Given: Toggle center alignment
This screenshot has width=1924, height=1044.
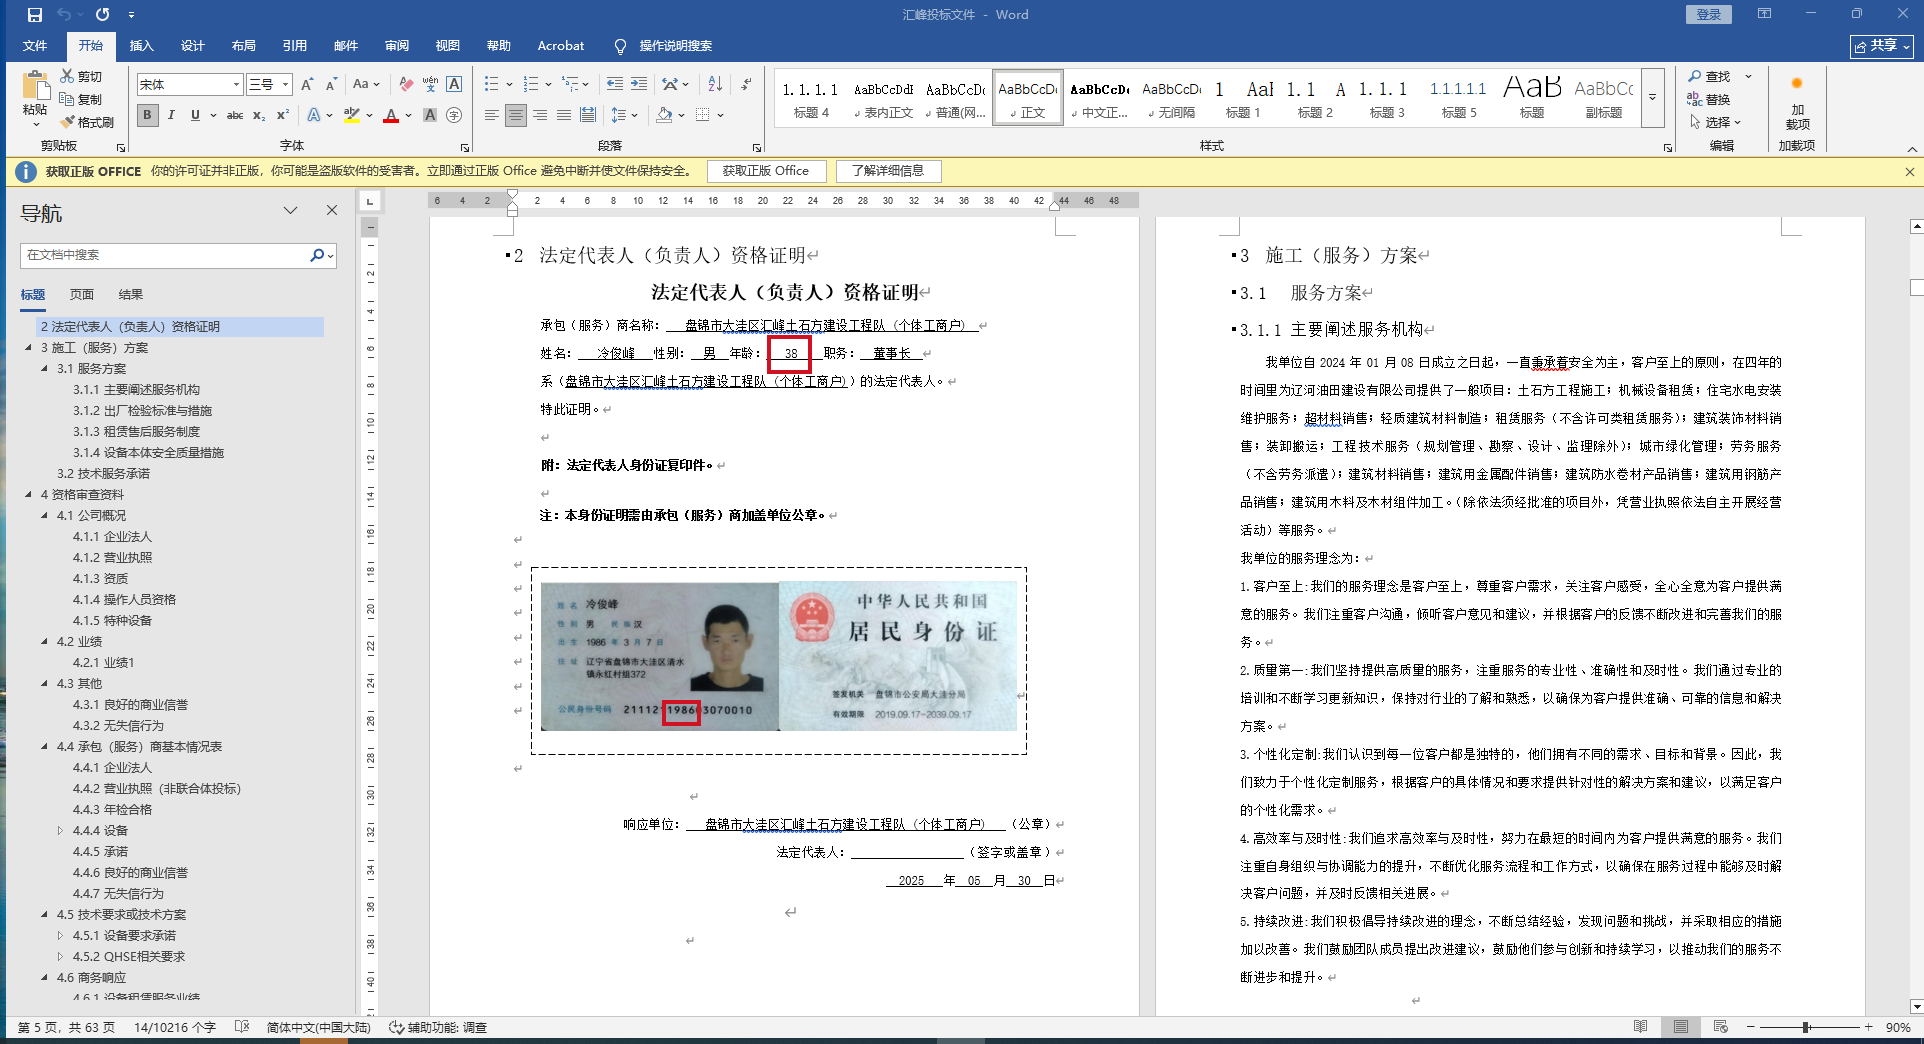Looking at the screenshot, I should [515, 115].
